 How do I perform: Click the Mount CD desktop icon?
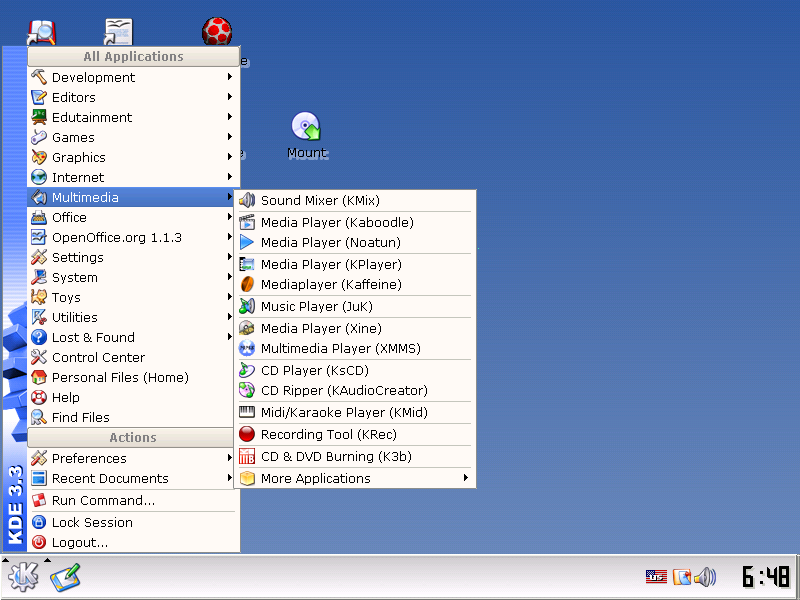(306, 126)
